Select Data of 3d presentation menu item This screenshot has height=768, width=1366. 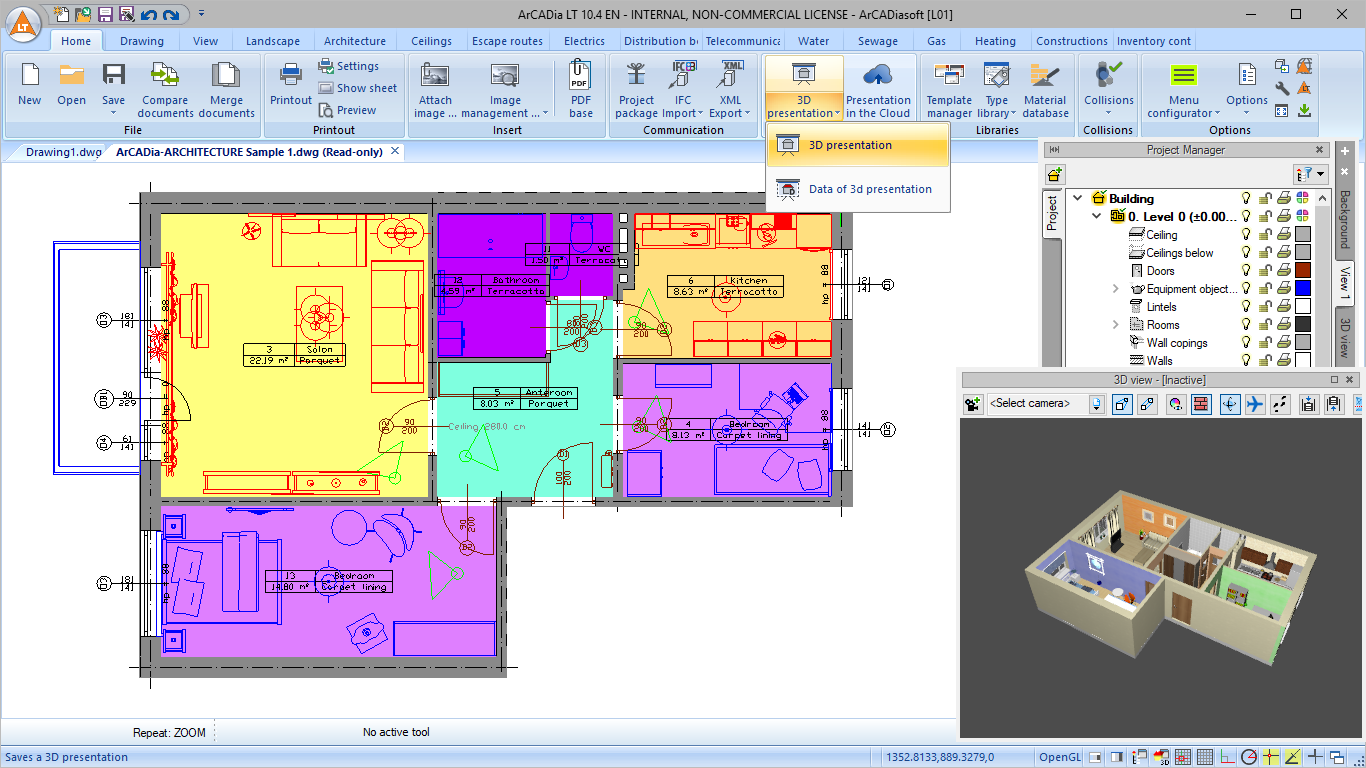click(x=858, y=189)
